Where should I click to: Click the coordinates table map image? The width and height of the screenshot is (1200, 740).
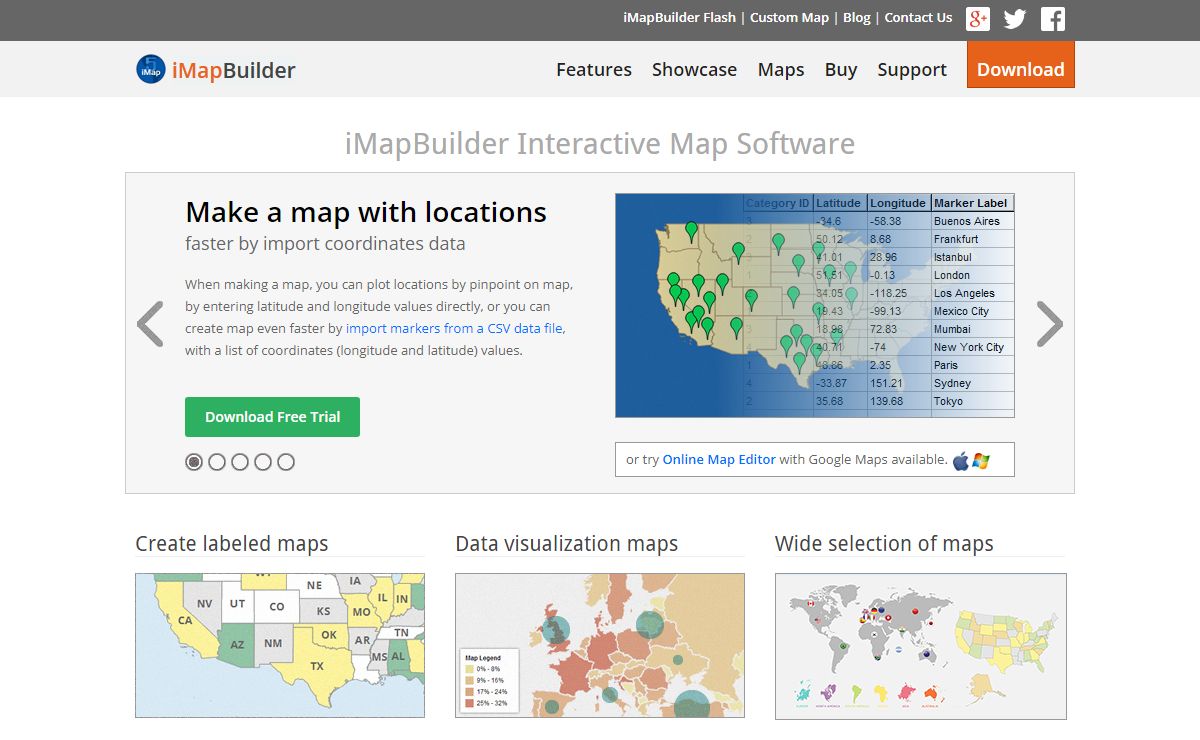(815, 305)
